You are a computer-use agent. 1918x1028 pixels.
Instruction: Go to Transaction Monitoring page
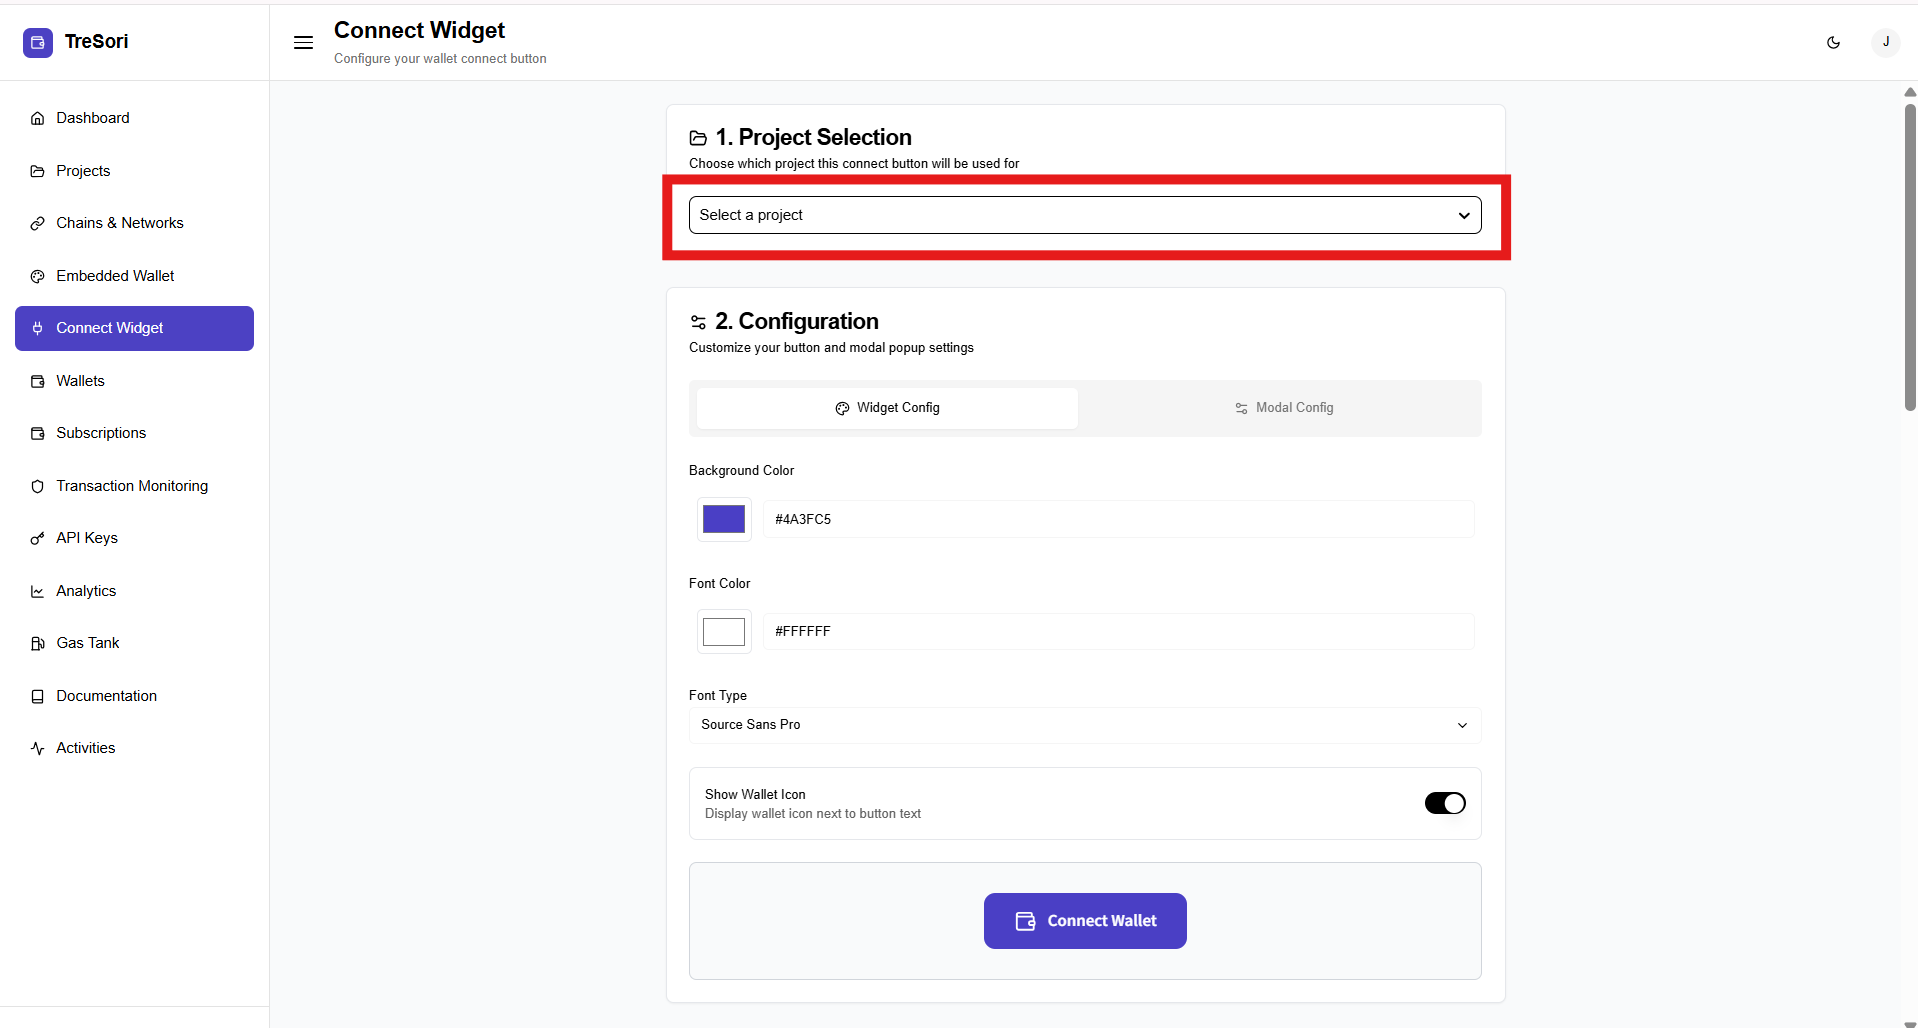(x=131, y=486)
